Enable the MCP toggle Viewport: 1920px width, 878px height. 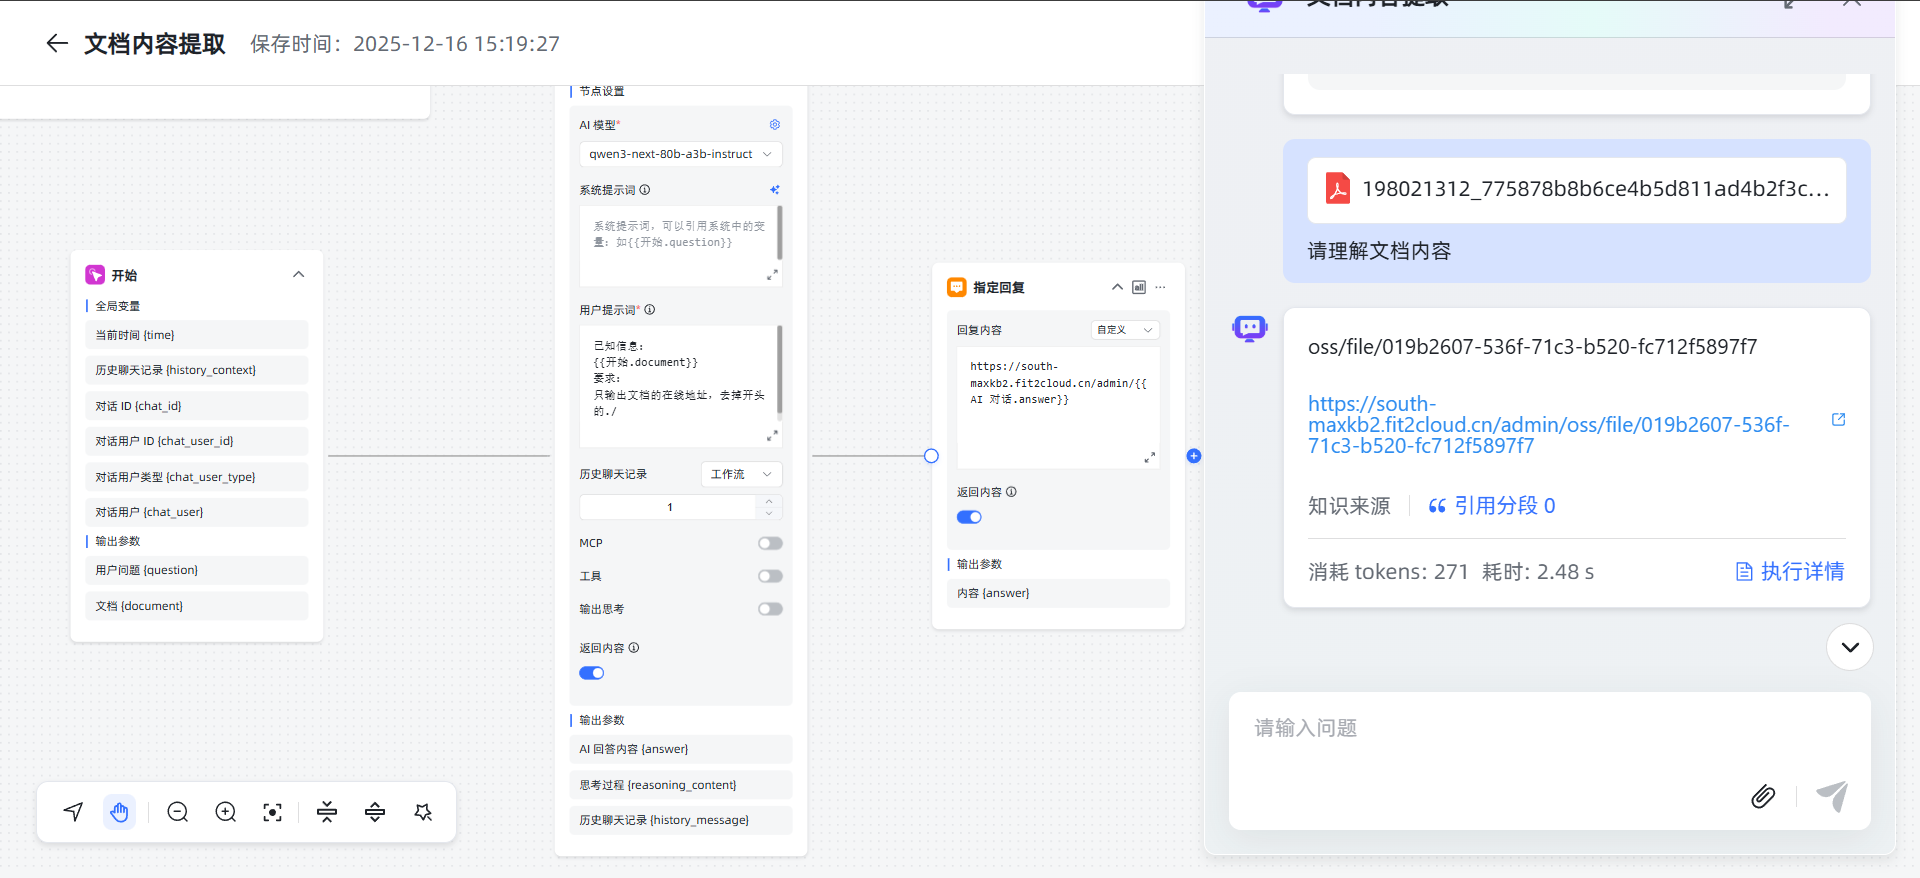(770, 543)
